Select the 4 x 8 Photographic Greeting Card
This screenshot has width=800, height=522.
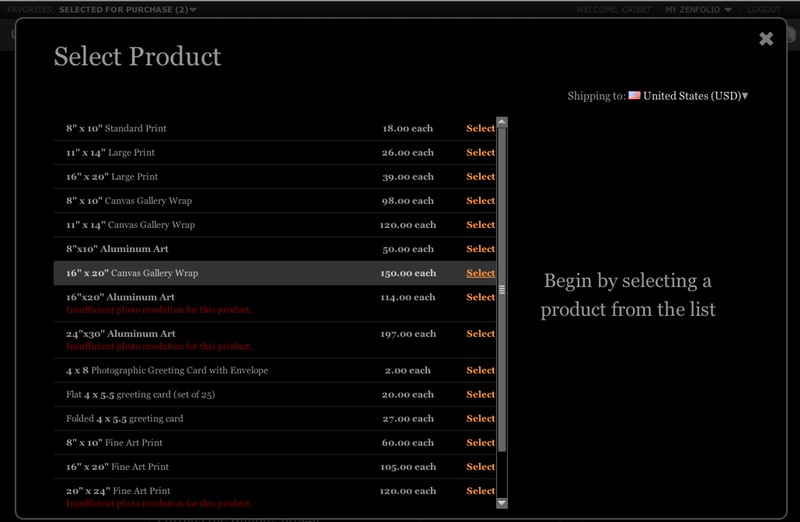coord(480,370)
